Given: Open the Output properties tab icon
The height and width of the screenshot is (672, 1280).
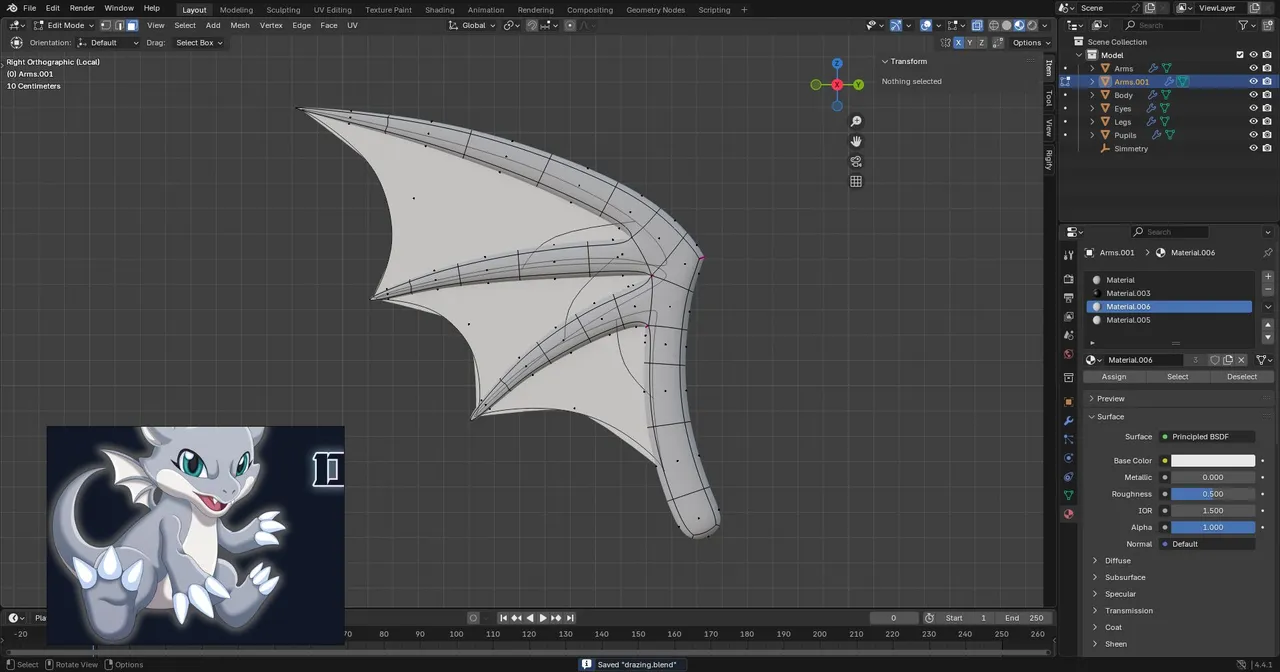Looking at the screenshot, I should click(1068, 298).
